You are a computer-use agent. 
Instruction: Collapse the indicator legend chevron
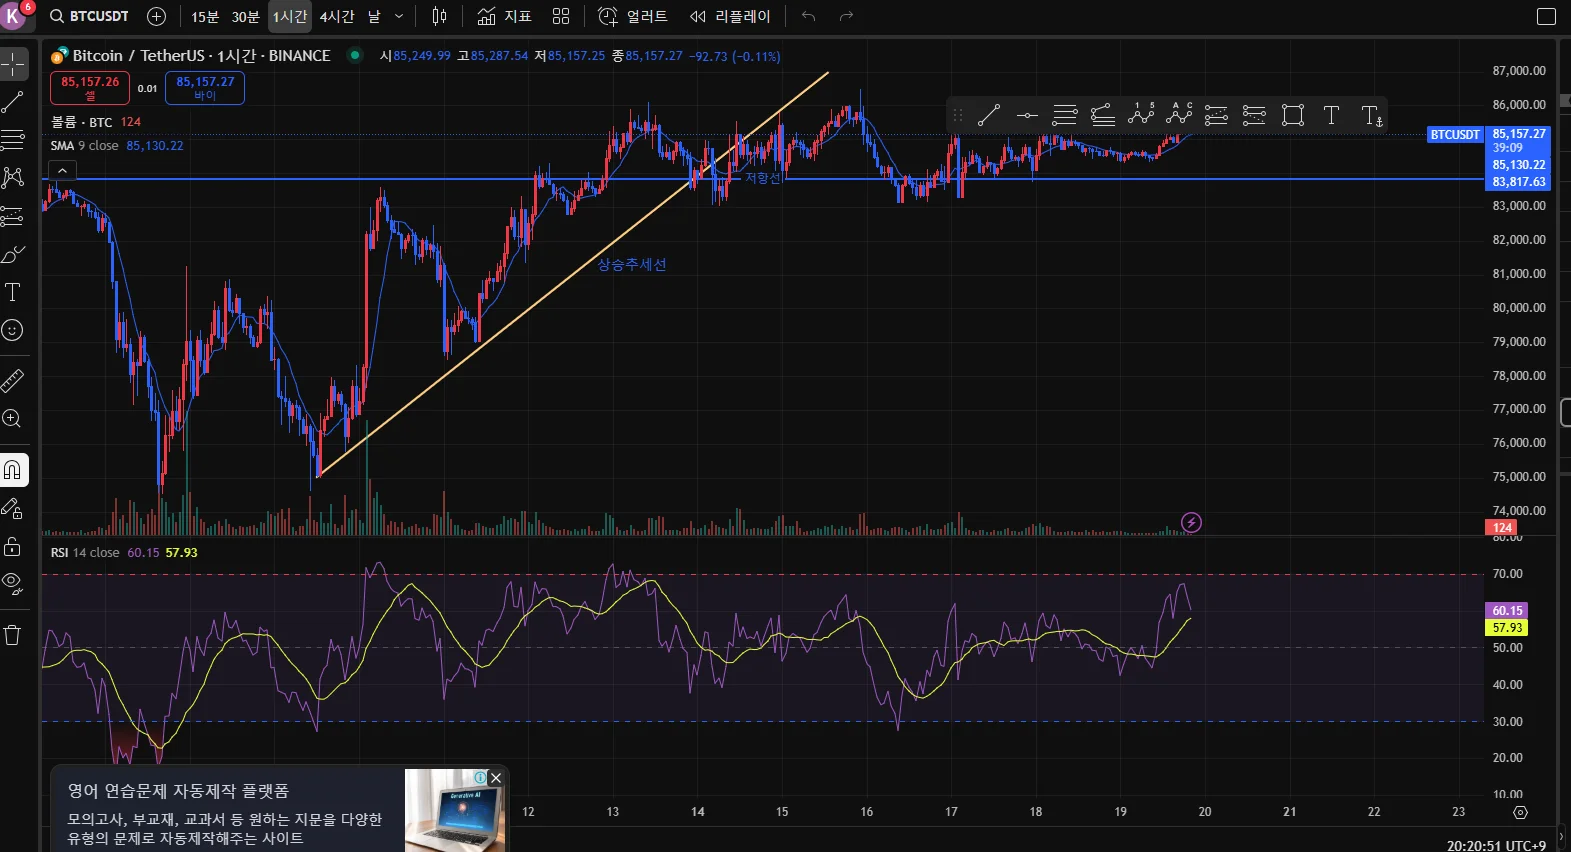pyautogui.click(x=62, y=171)
